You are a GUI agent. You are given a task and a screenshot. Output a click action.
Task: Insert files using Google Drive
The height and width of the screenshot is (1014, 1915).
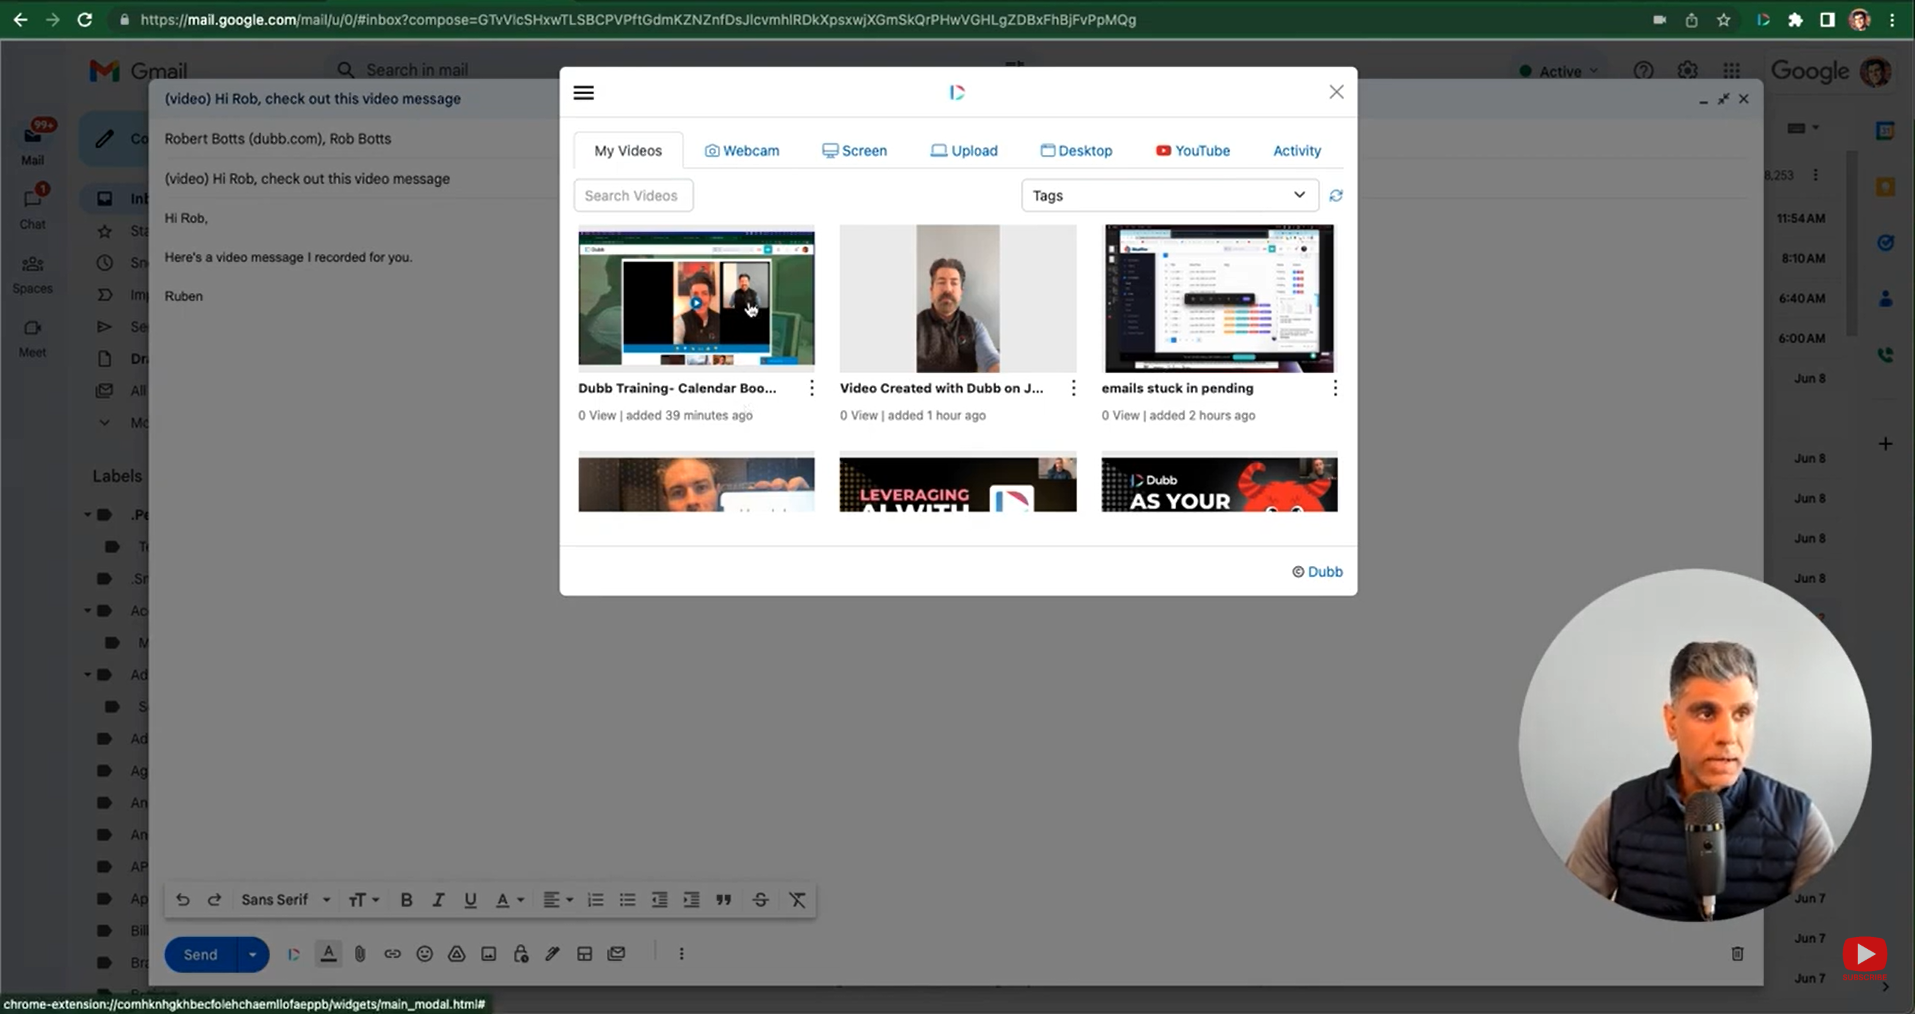[456, 954]
